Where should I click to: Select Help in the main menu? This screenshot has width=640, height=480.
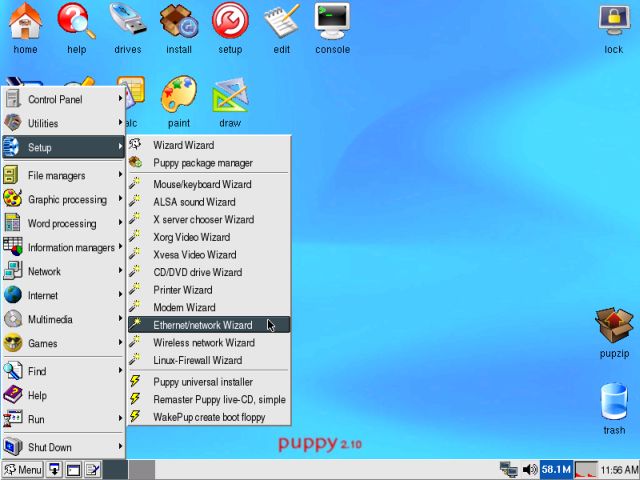click(63, 396)
